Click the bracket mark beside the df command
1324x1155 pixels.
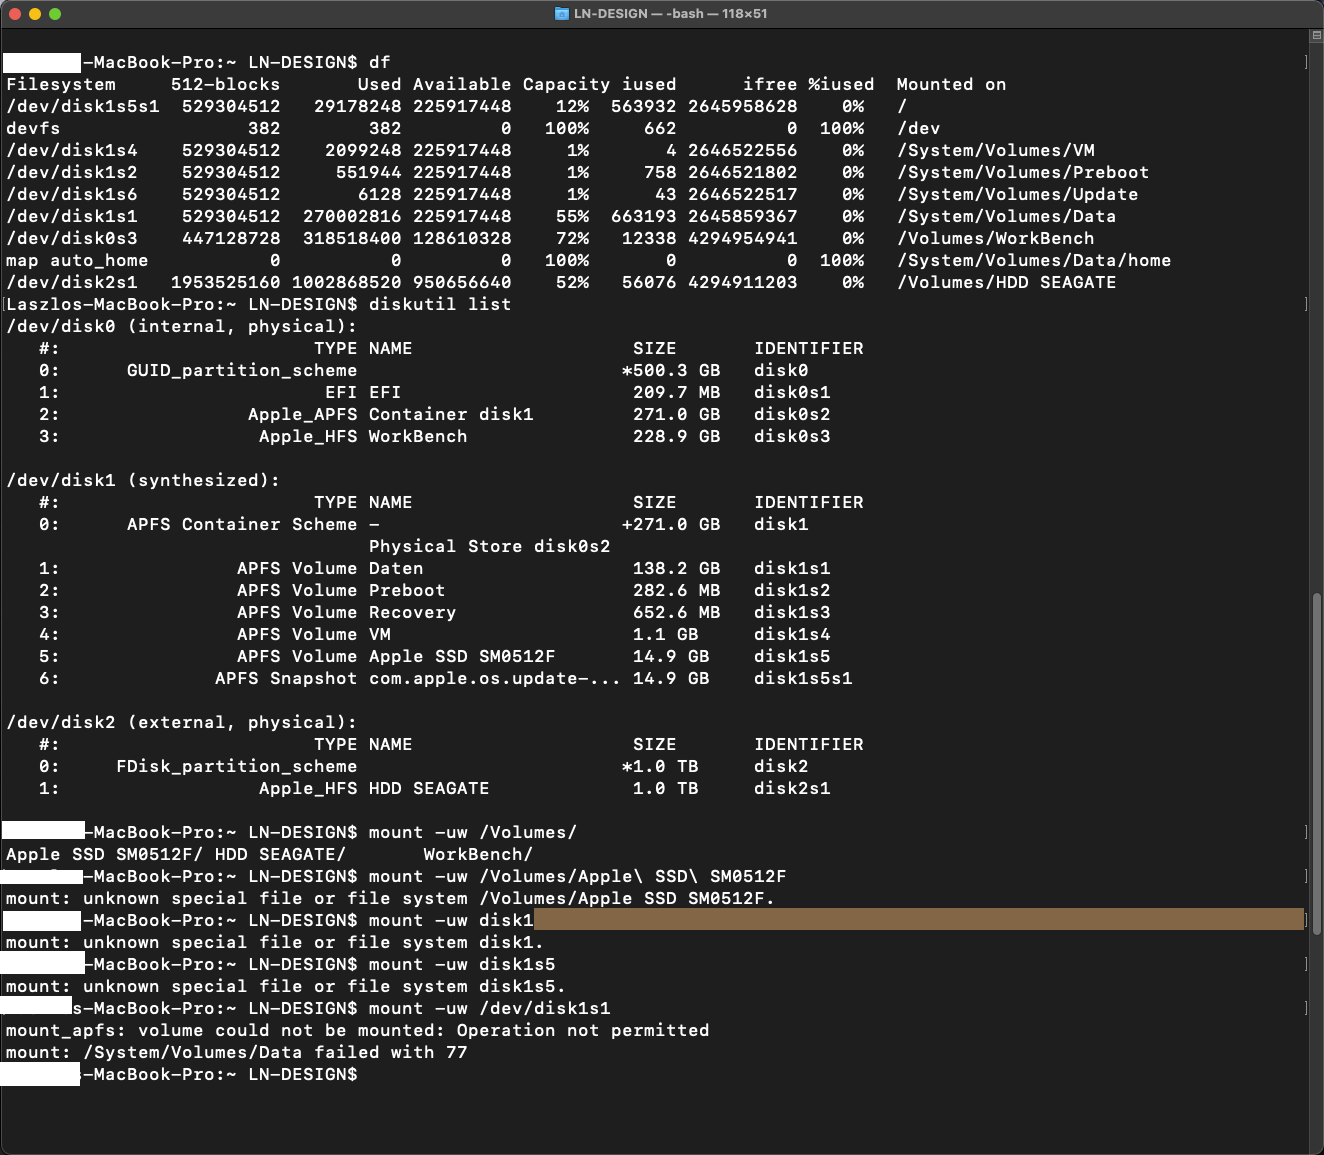1305,62
